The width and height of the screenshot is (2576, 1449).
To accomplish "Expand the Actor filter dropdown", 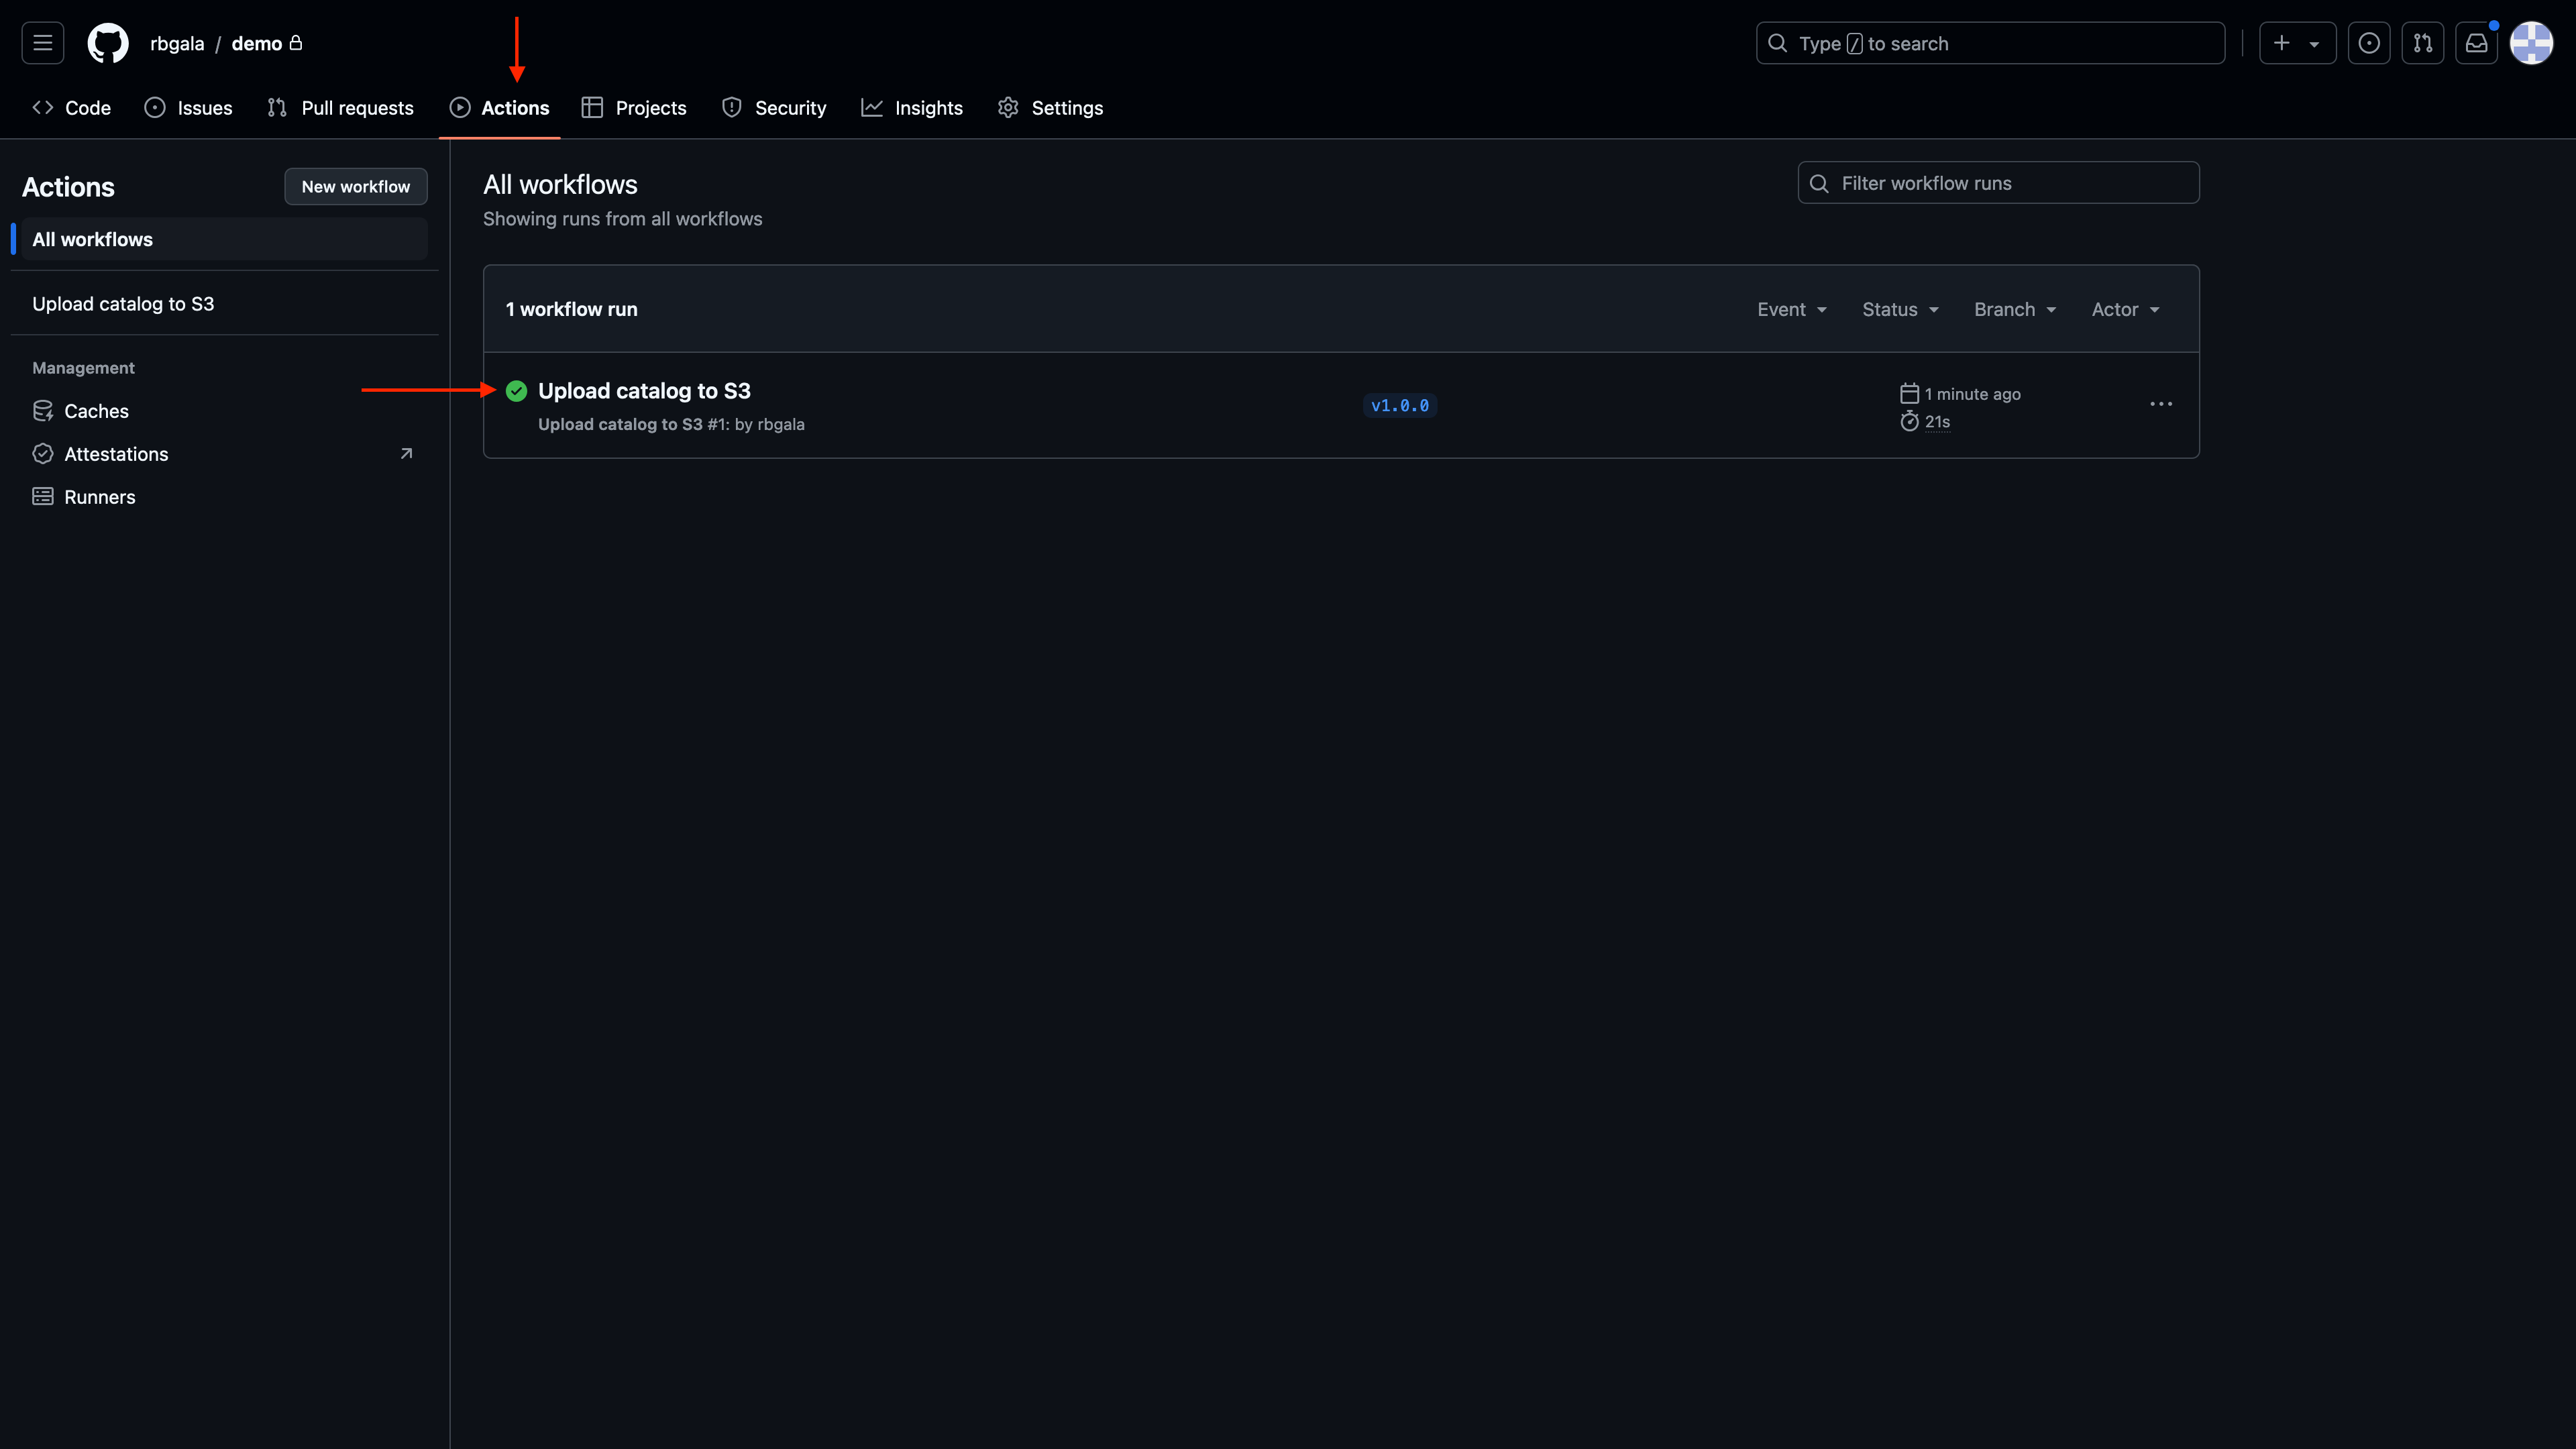I will point(2125,309).
